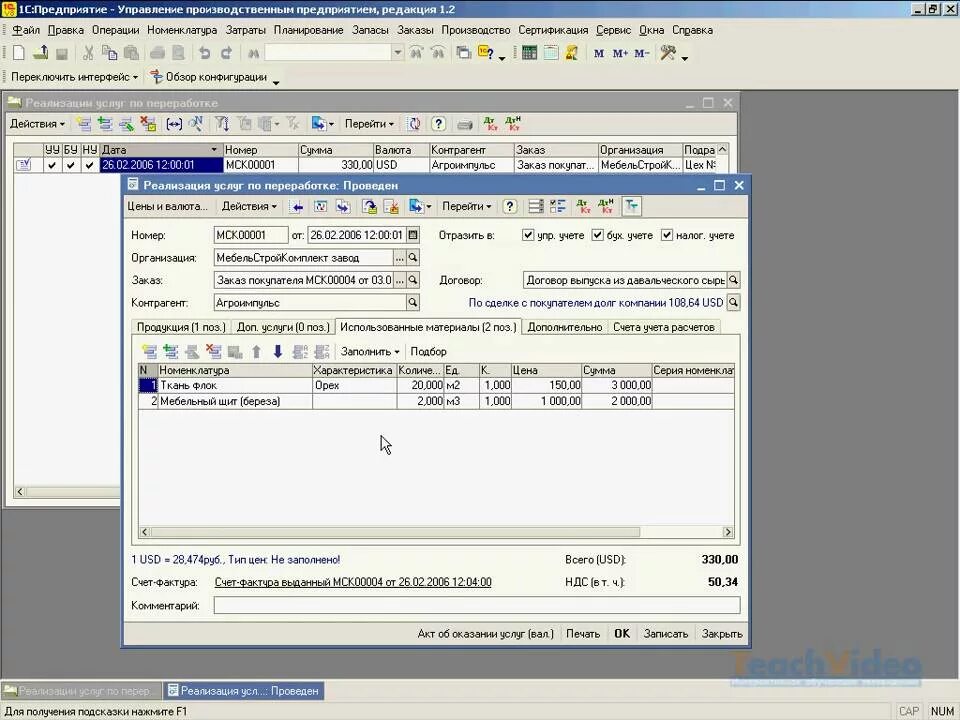Click the help icon in list window toolbar

coord(438,124)
